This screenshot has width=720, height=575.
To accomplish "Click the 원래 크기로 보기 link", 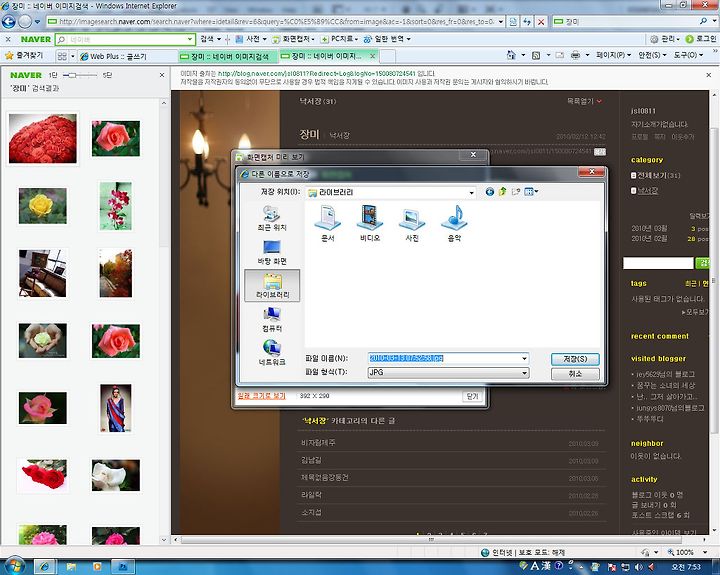I will (262, 396).
